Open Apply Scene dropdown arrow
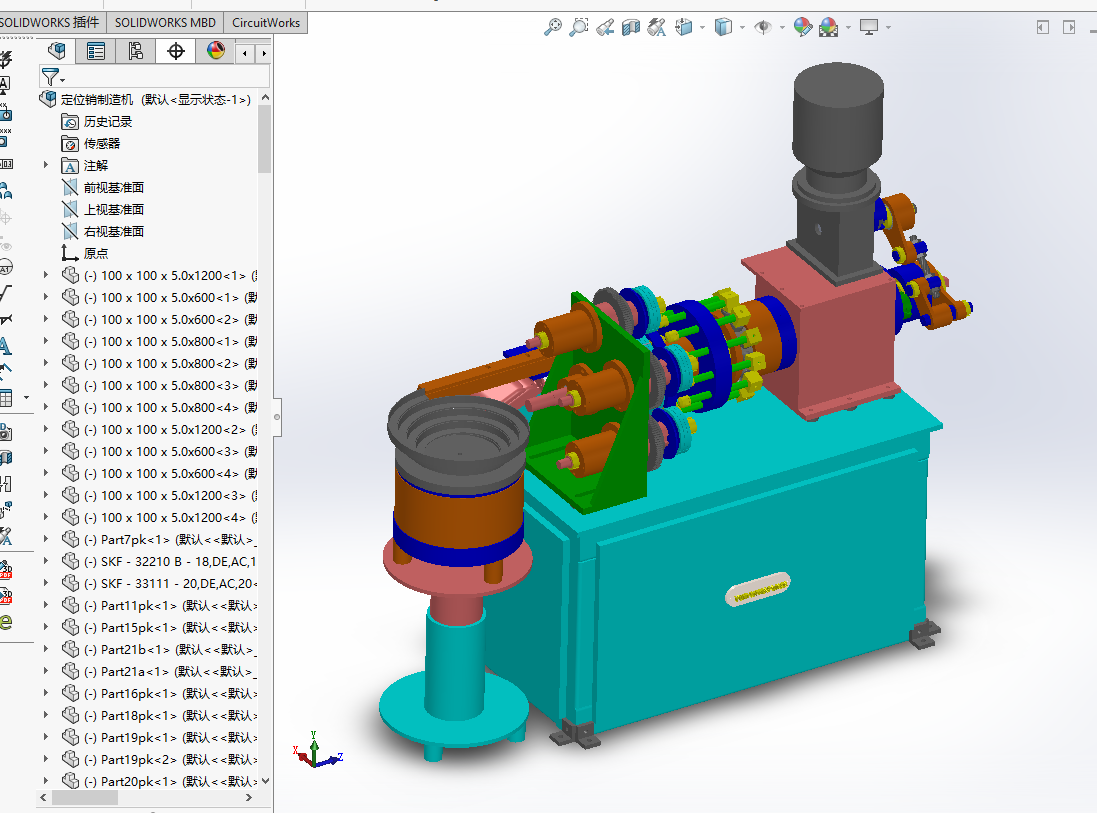This screenshot has height=813, width=1097. (849, 28)
